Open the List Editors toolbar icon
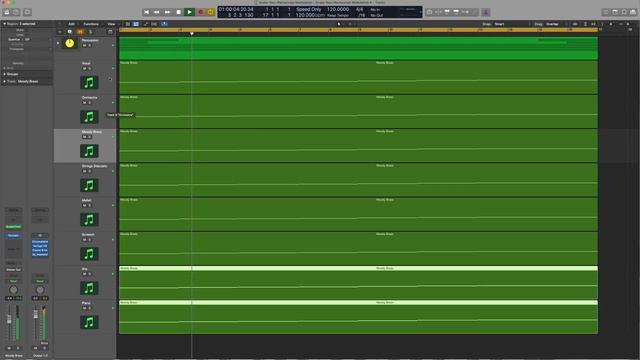The width and height of the screenshot is (640, 360). point(606,12)
